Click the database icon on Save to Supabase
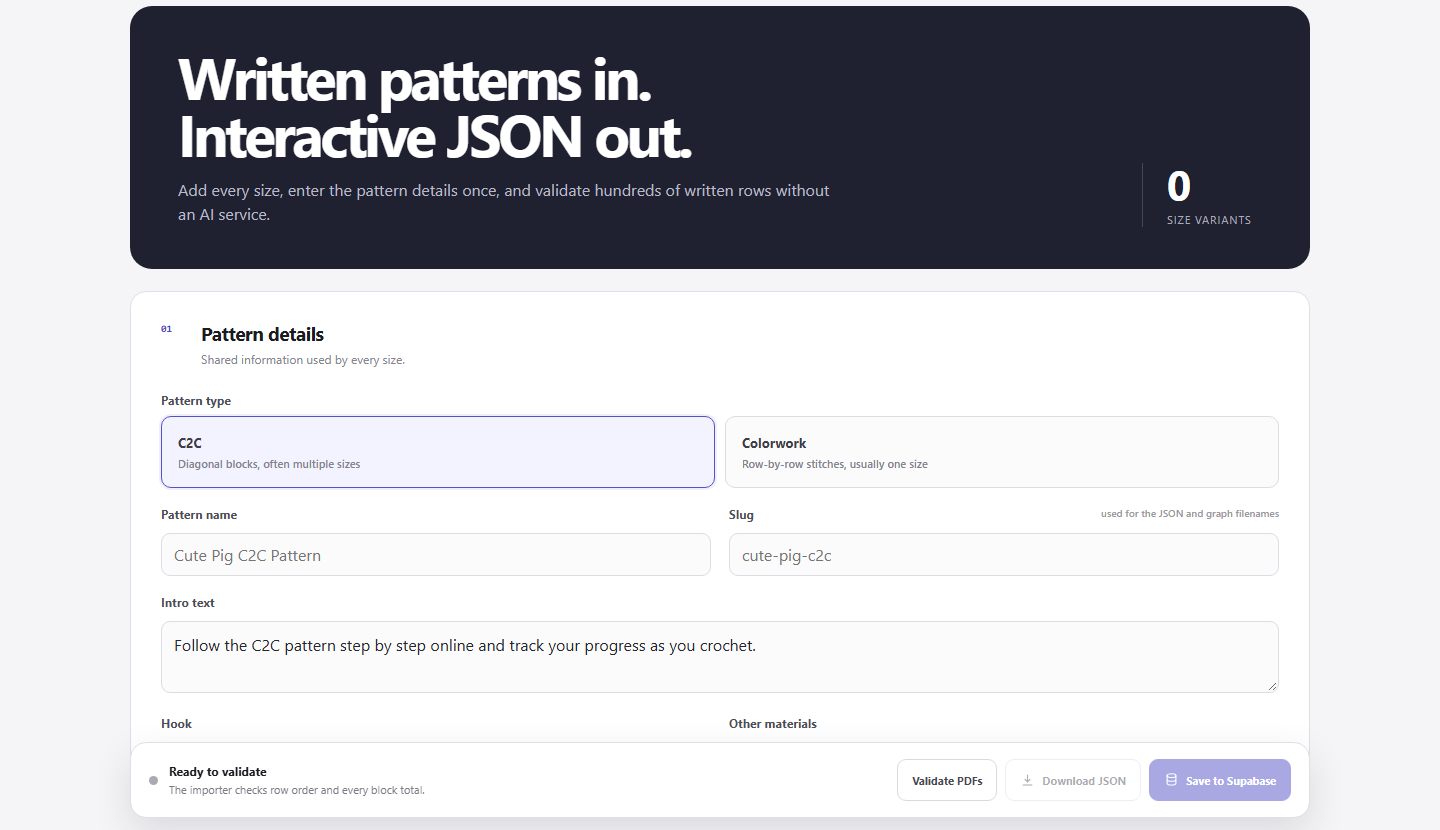Viewport: 1440px width, 830px height. coord(1171,780)
